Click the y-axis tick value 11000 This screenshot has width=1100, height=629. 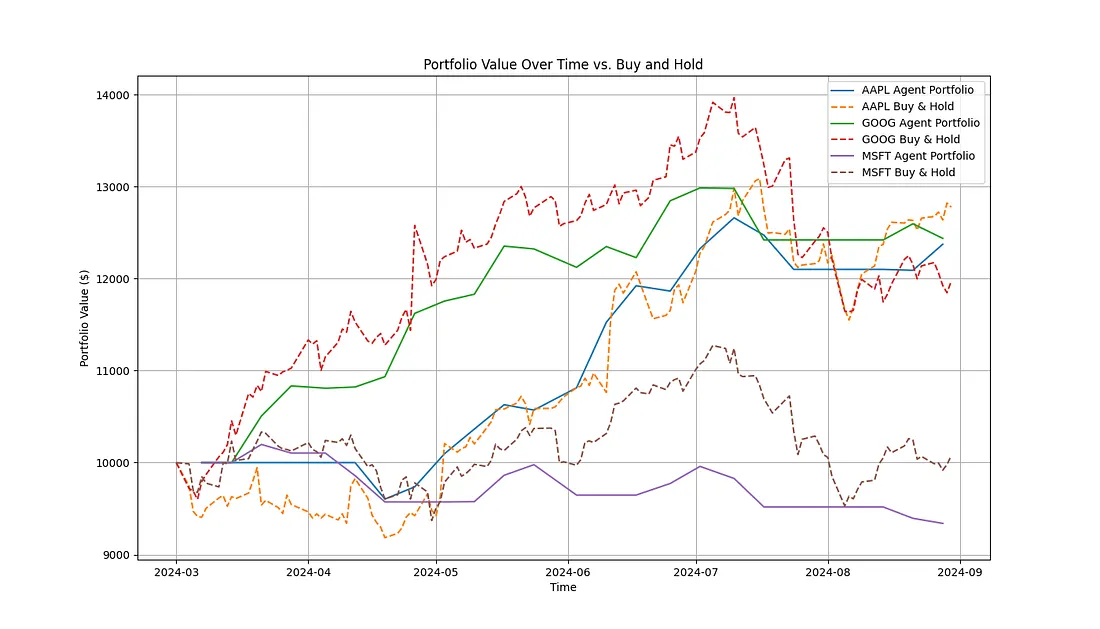pyautogui.click(x=113, y=371)
